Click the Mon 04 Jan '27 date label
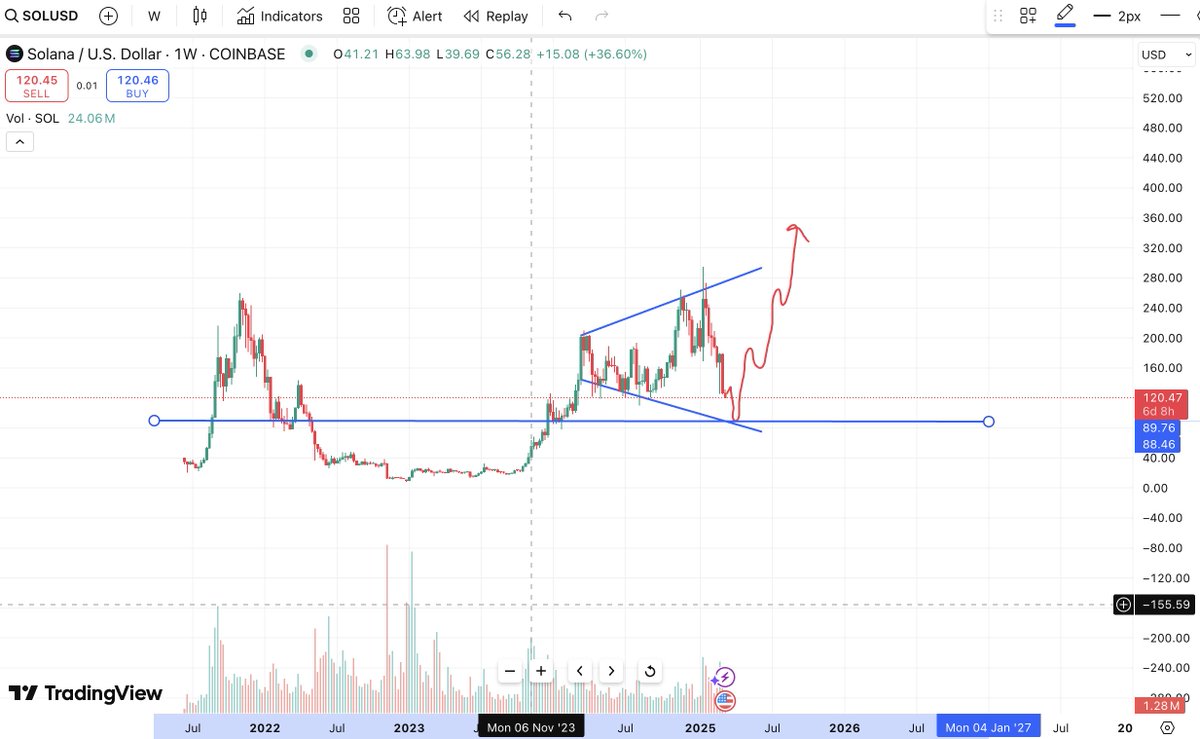 click(988, 727)
